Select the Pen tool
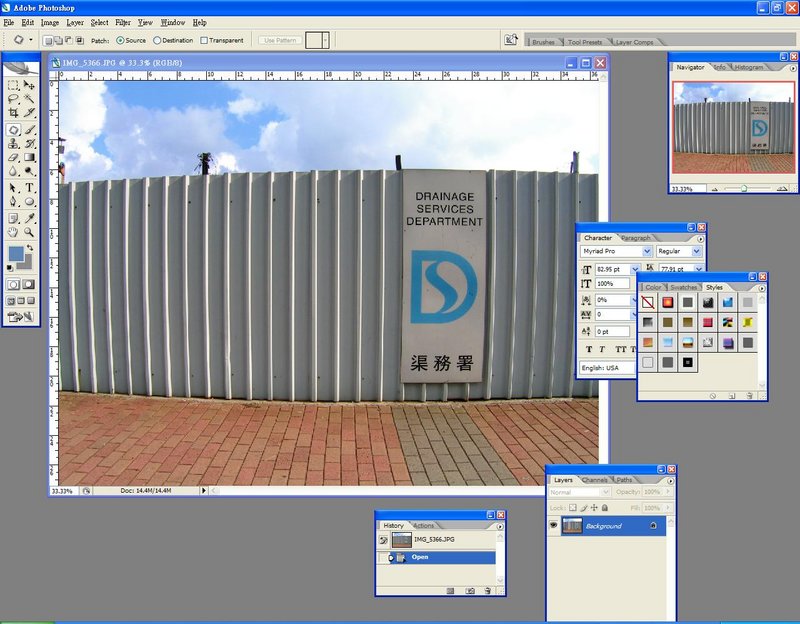This screenshot has height=624, width=800. (14, 202)
